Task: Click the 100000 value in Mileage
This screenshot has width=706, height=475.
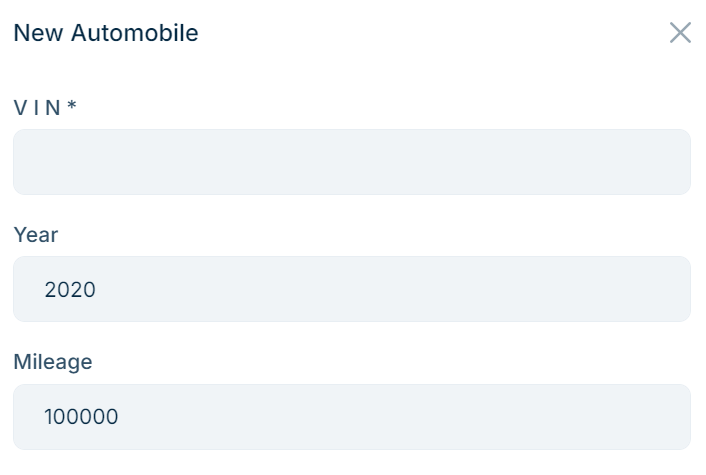Action: (x=81, y=417)
